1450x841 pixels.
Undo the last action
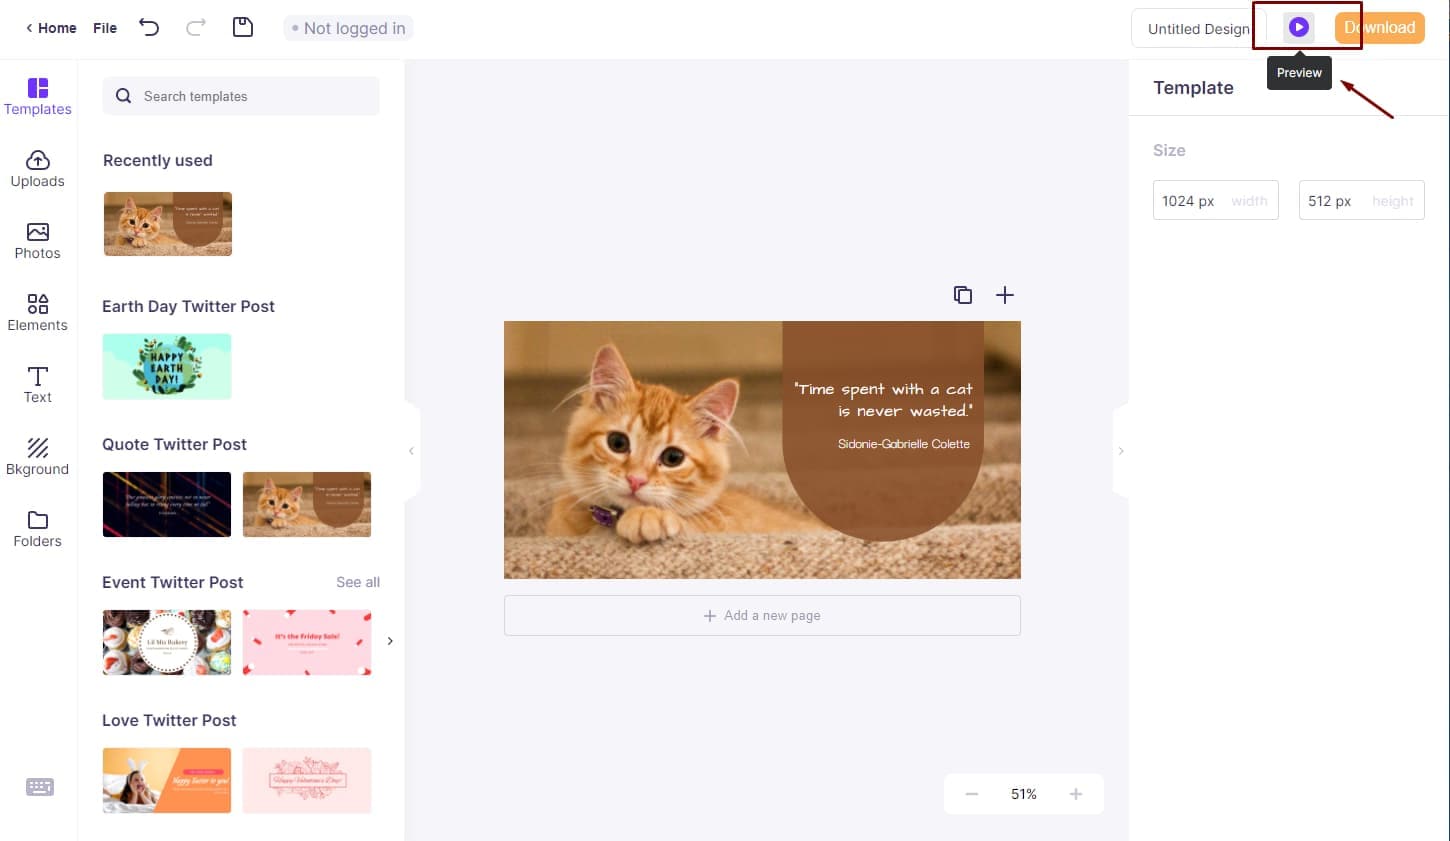pos(149,27)
